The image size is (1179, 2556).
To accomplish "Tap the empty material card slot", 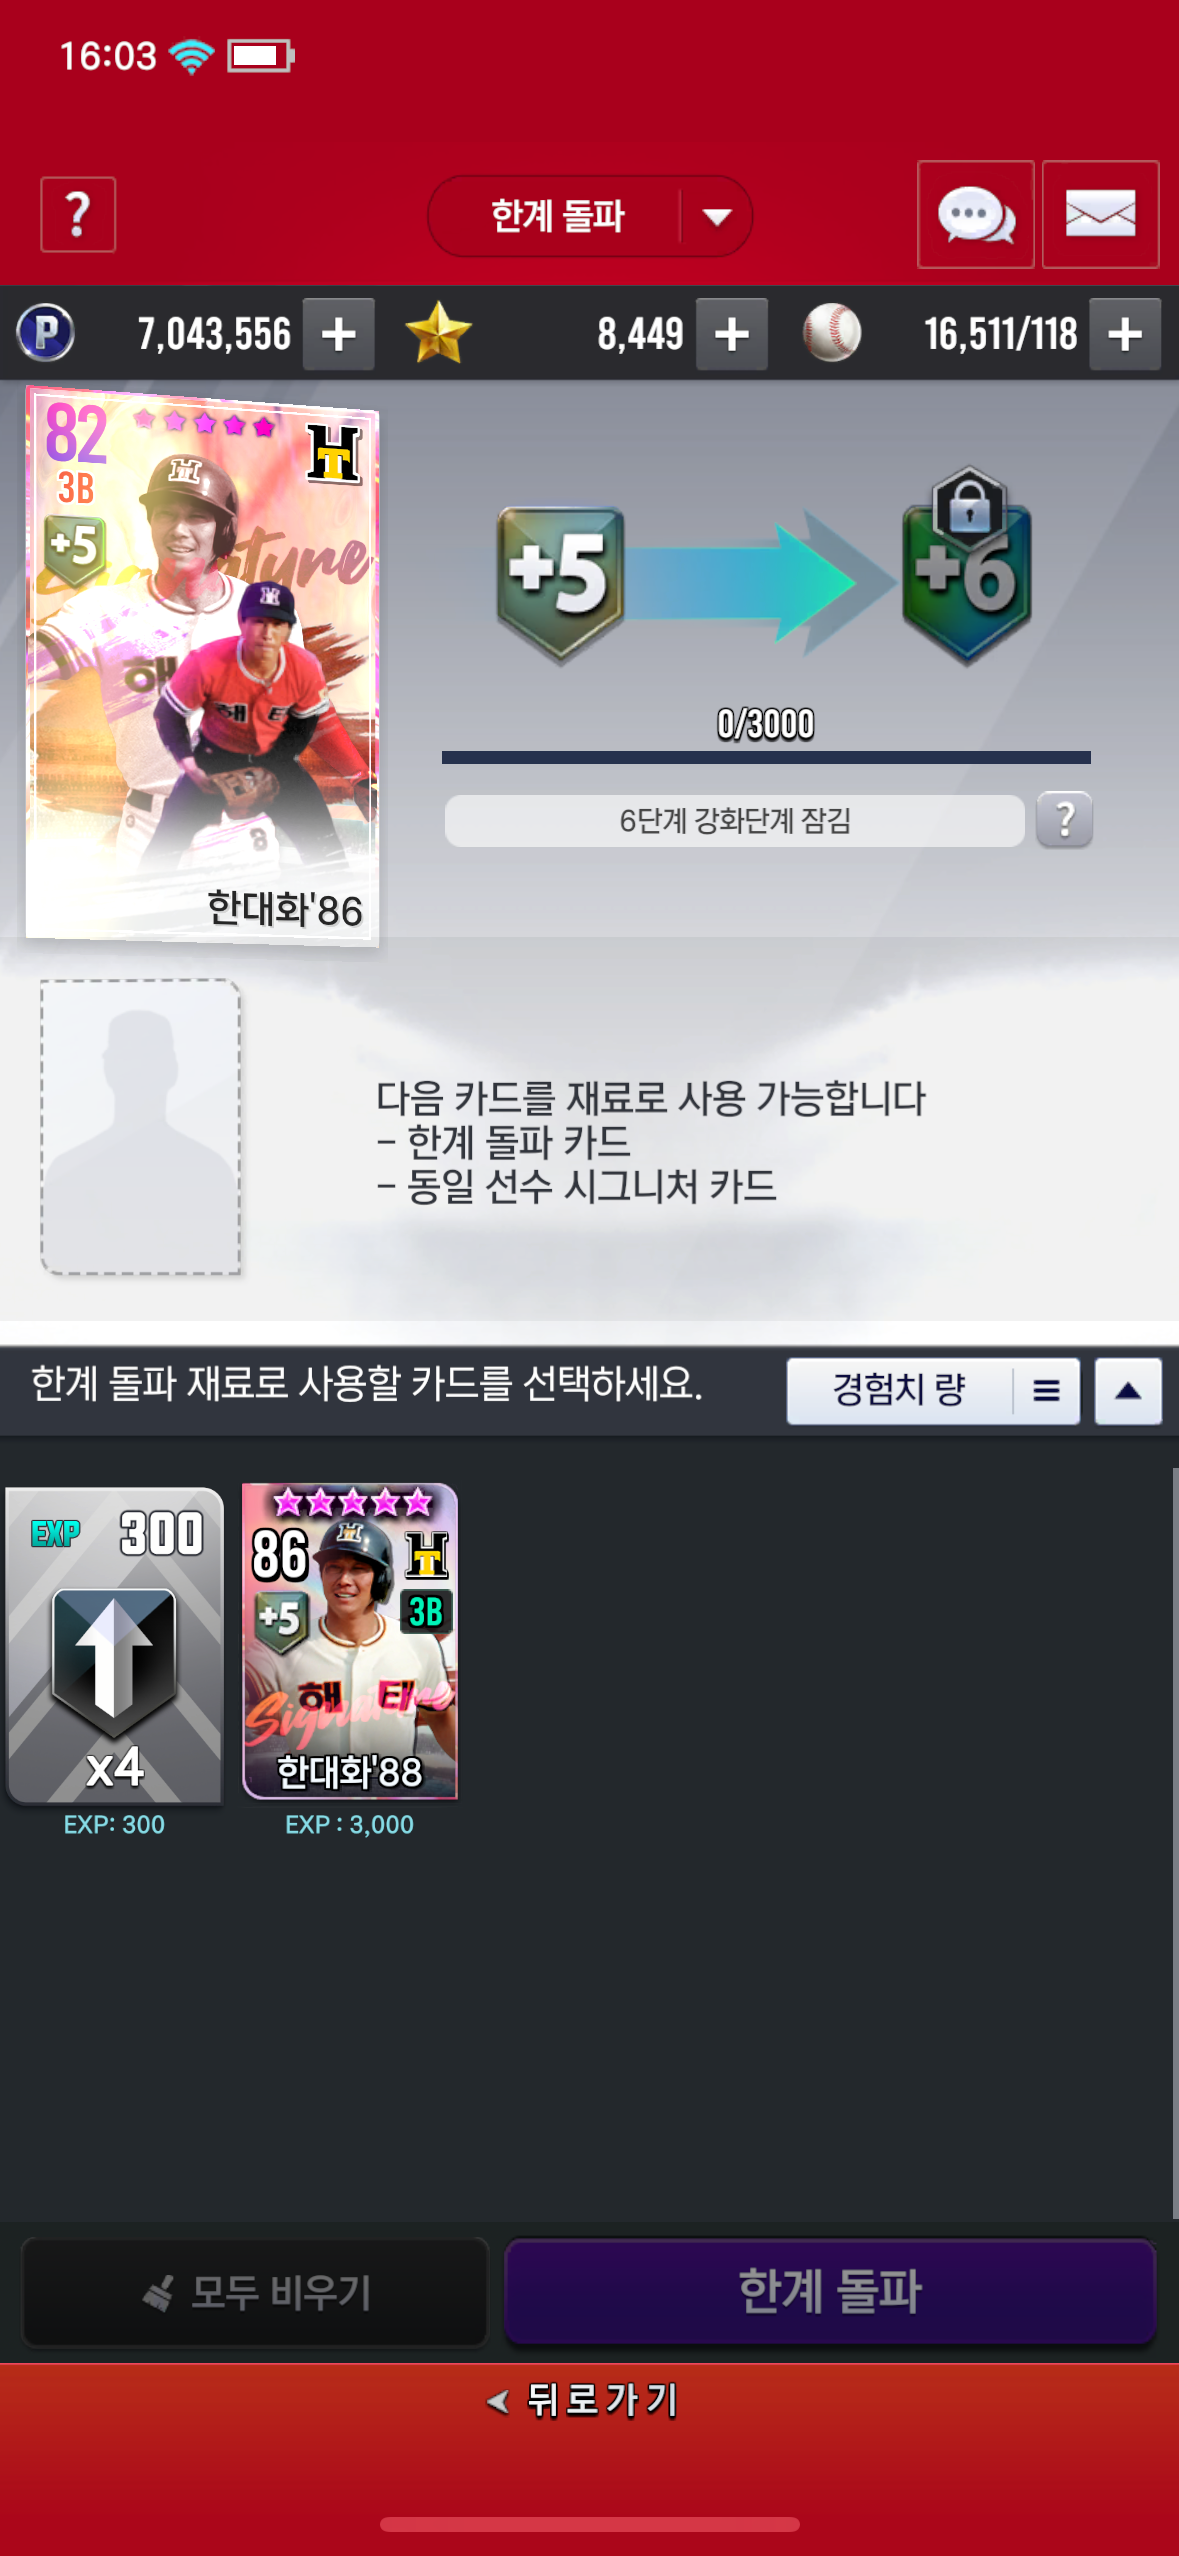I will [140, 1126].
